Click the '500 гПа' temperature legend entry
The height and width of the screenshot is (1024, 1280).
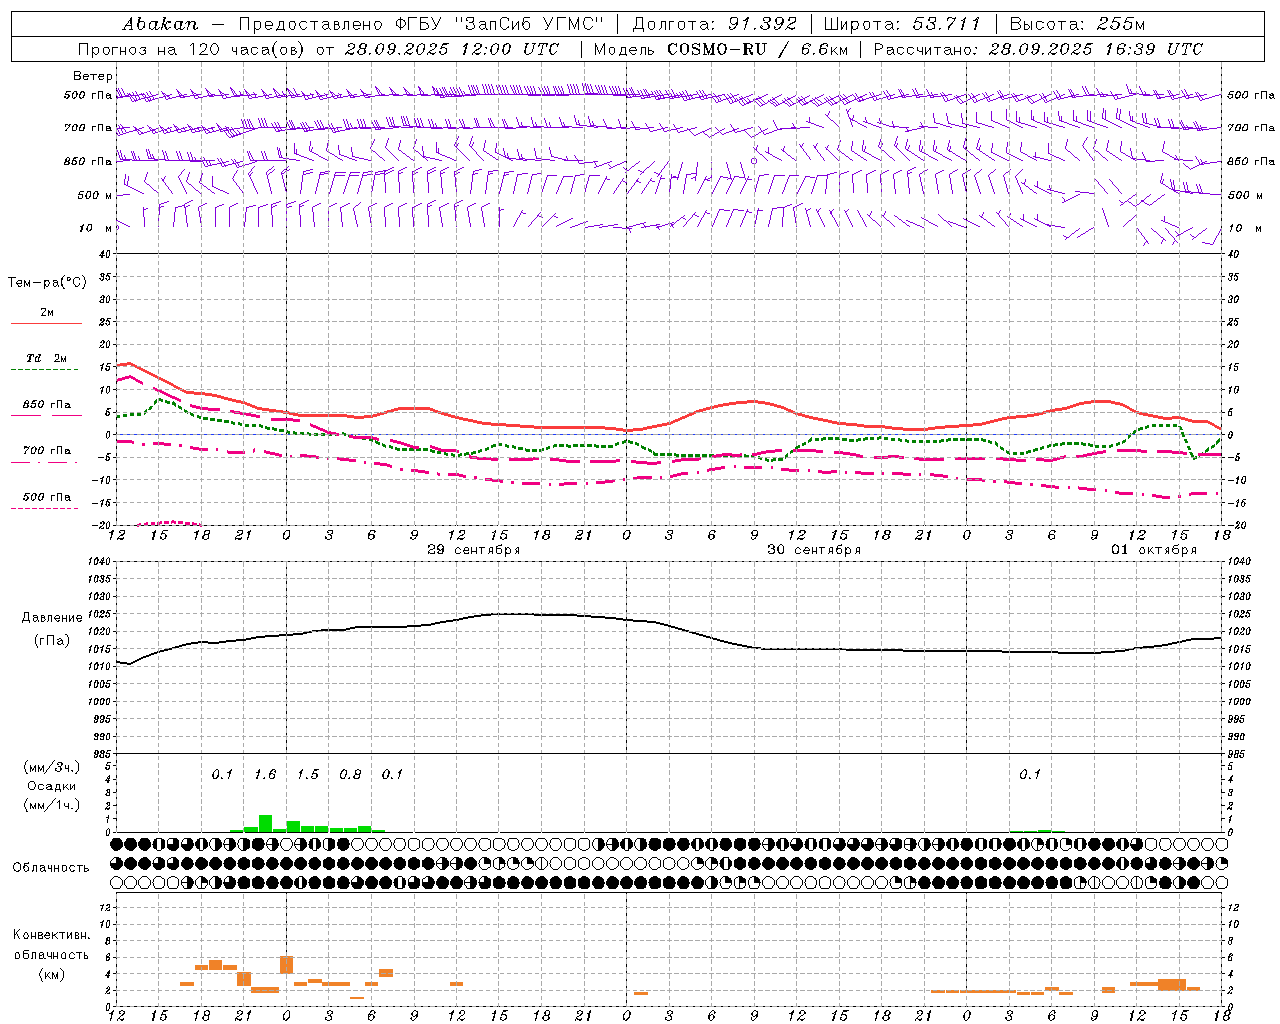(x=47, y=497)
